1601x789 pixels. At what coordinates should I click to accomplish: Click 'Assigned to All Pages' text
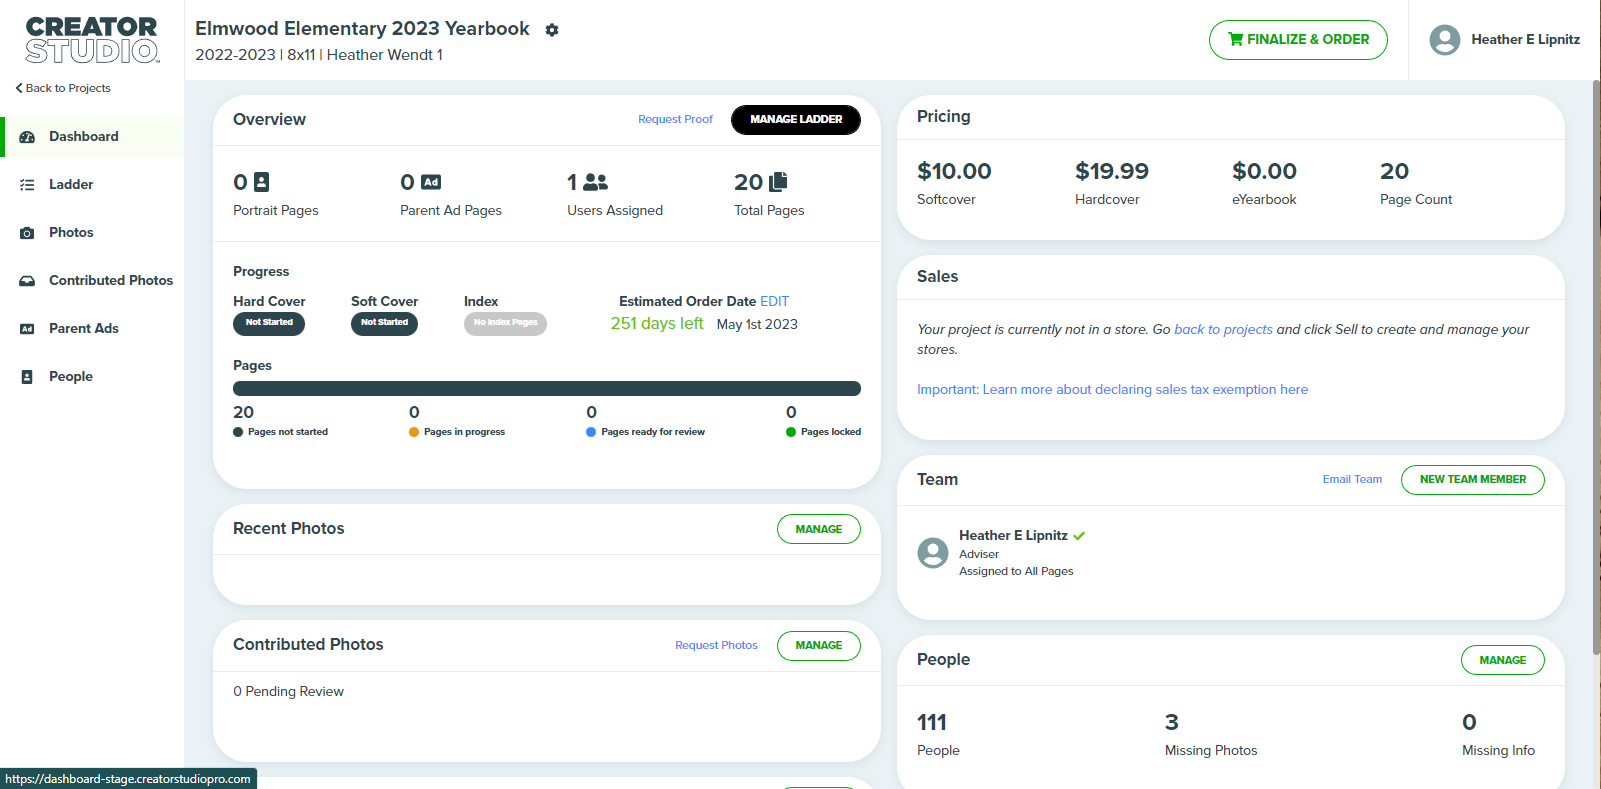[1016, 572]
